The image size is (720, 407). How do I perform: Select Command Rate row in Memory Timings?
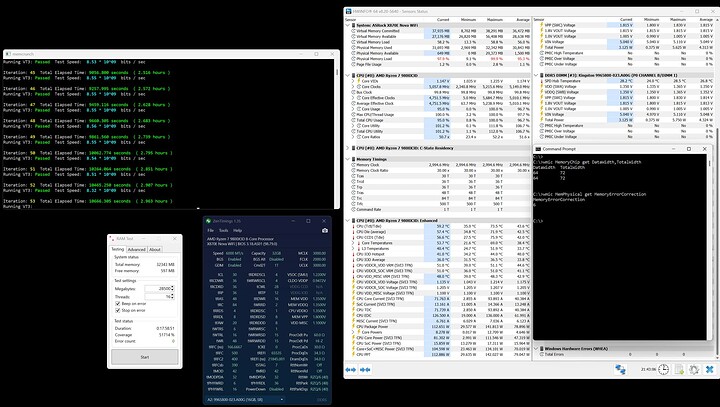tap(438, 209)
